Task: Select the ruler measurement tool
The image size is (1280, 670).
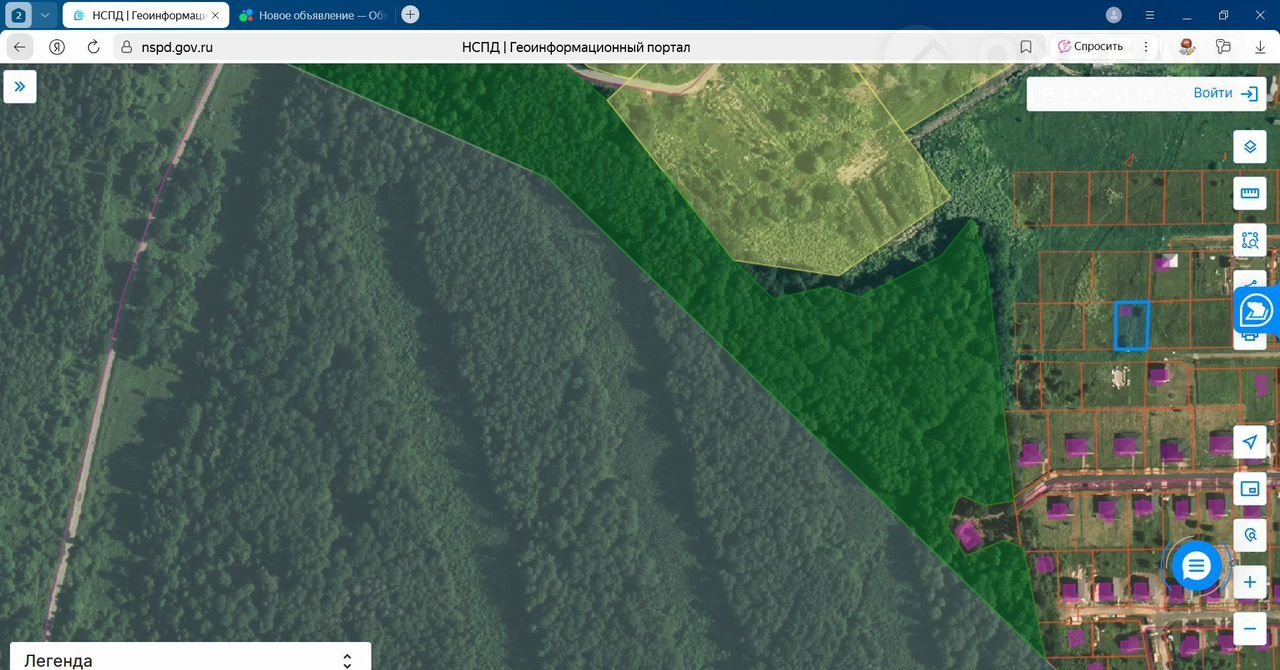Action: point(1249,193)
